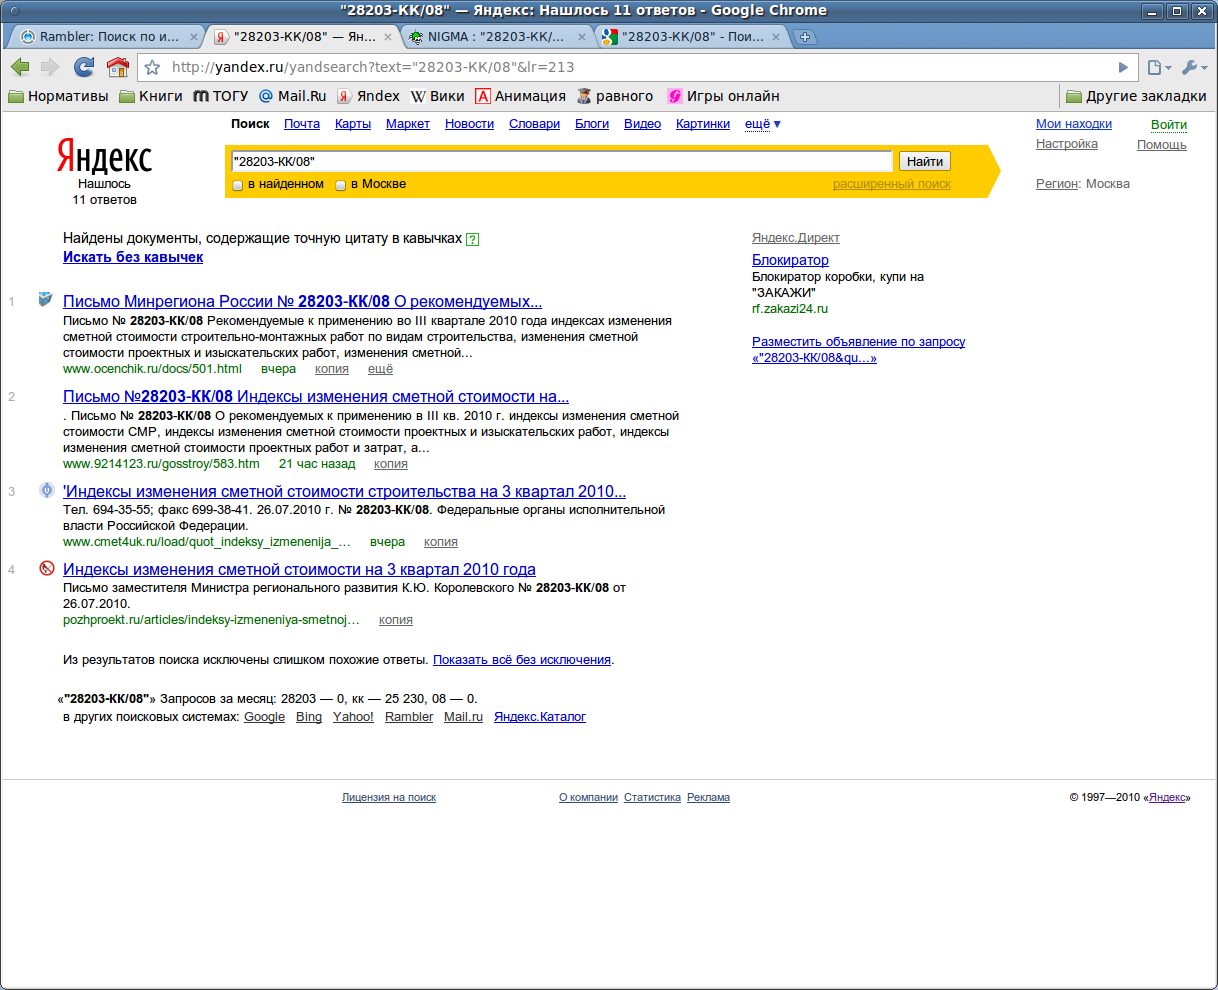Open the new tab button
The width and height of the screenshot is (1218, 990).
[805, 37]
